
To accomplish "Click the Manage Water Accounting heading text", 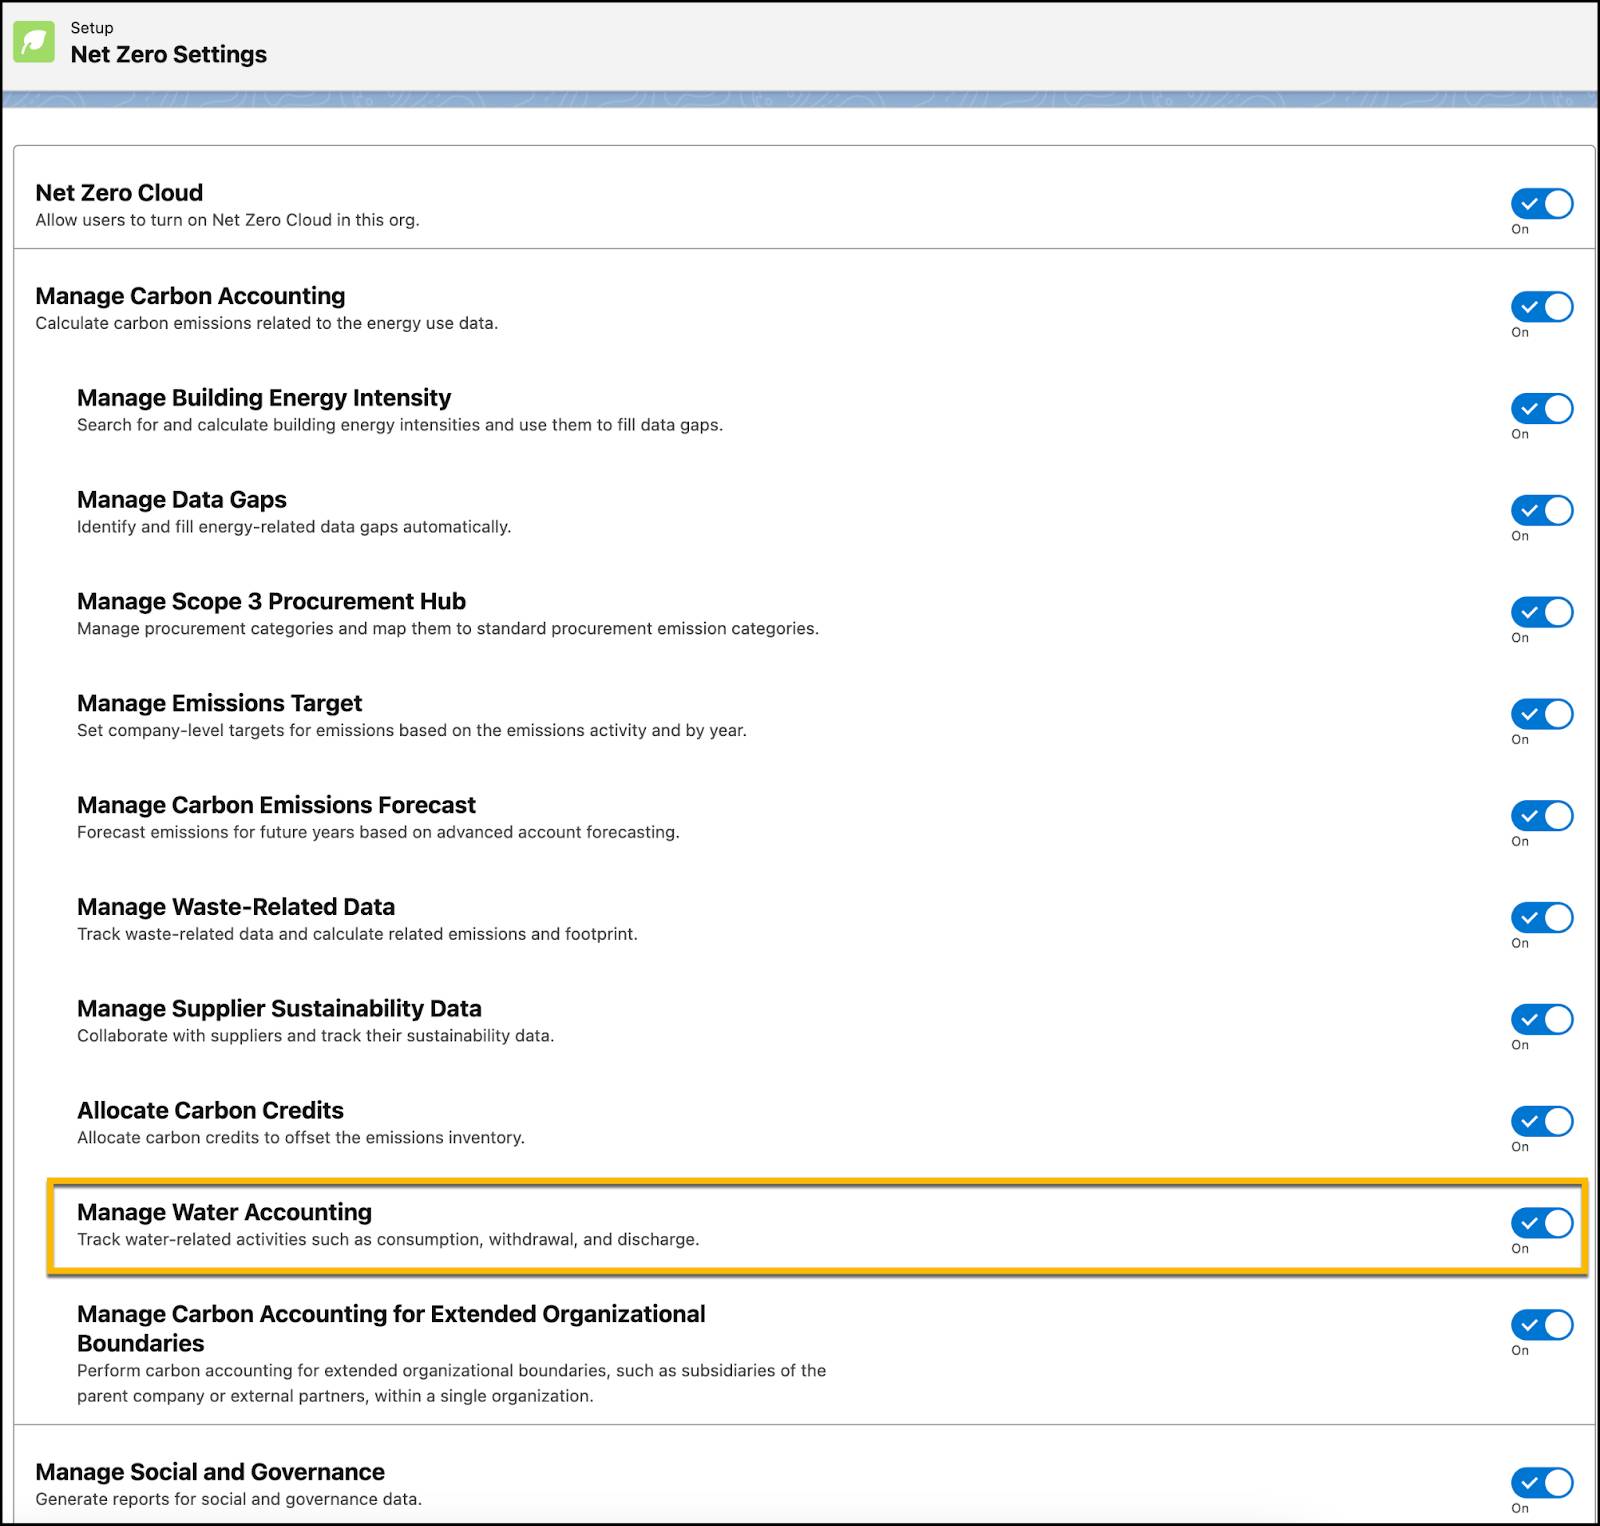I will point(224,1212).
